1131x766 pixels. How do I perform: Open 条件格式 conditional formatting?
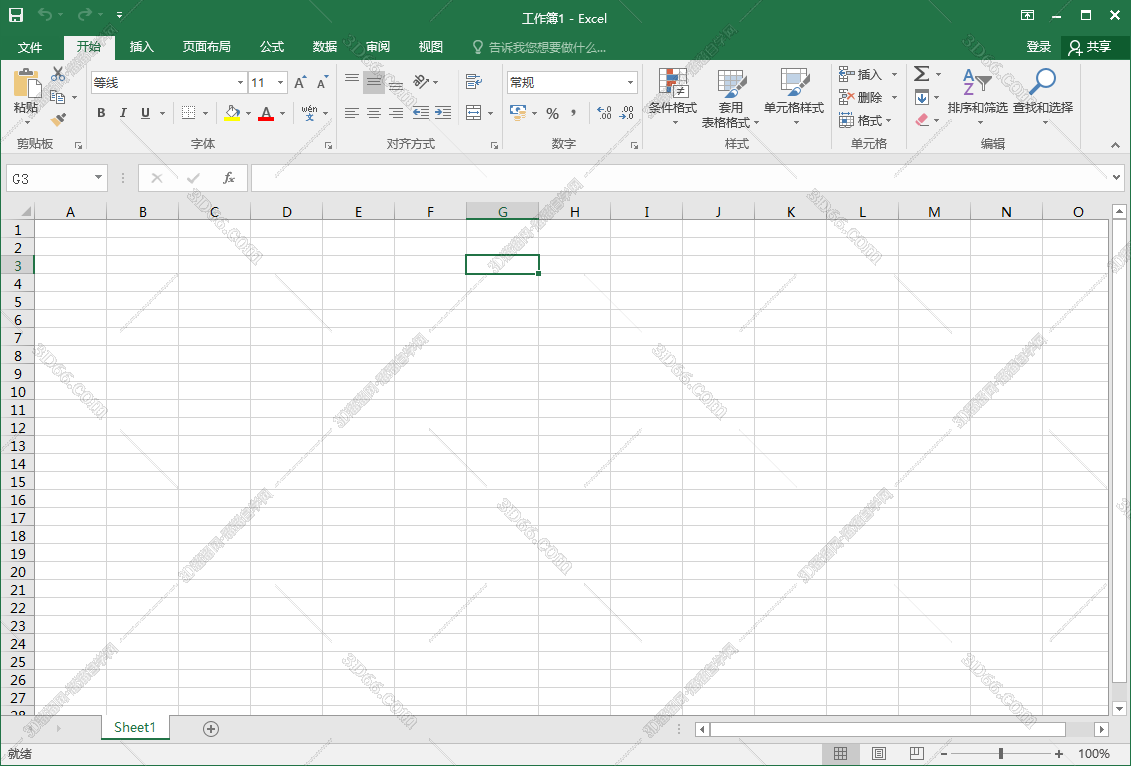pyautogui.click(x=672, y=94)
